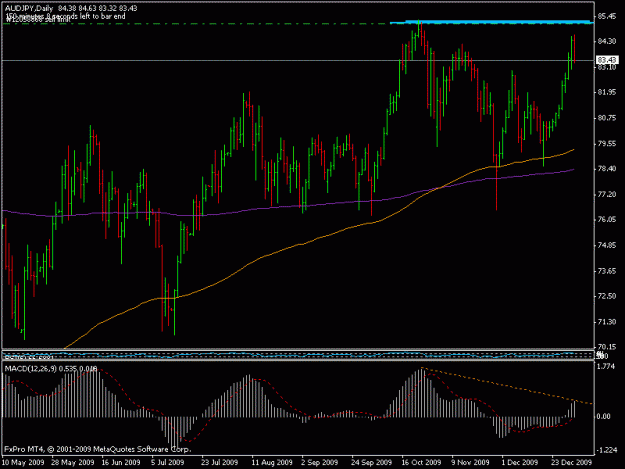The width and height of the screenshot is (625, 469).
Task: Click the -1.224 MACD scale value
Action: click(605, 450)
